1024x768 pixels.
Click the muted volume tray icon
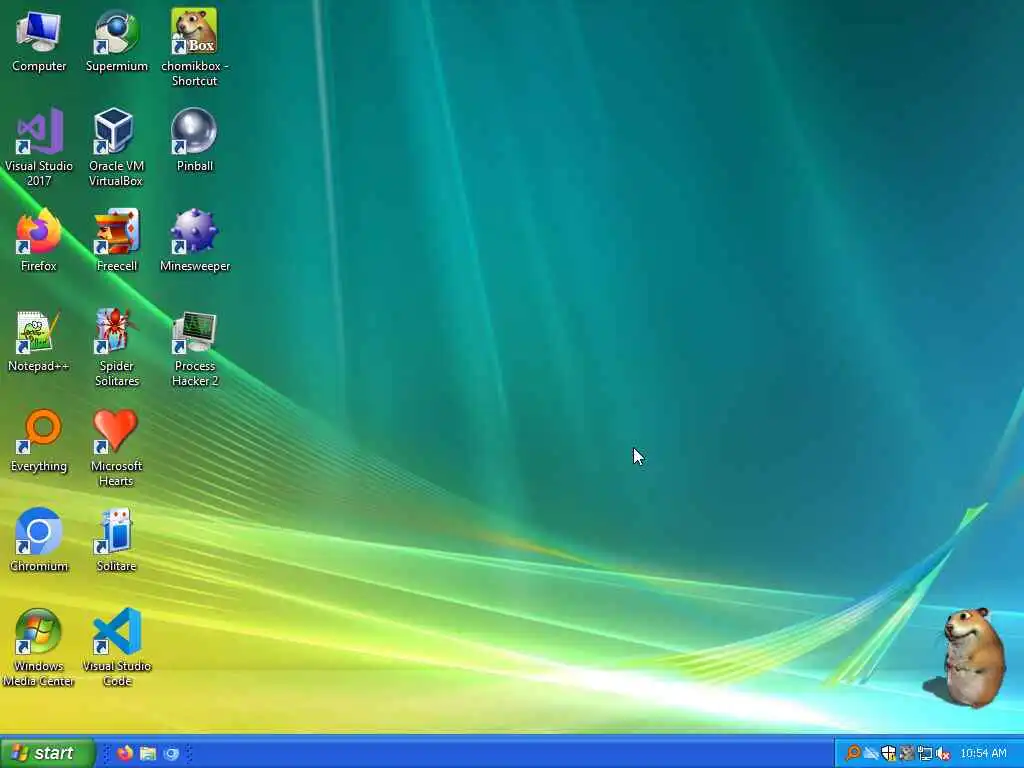tap(942, 754)
